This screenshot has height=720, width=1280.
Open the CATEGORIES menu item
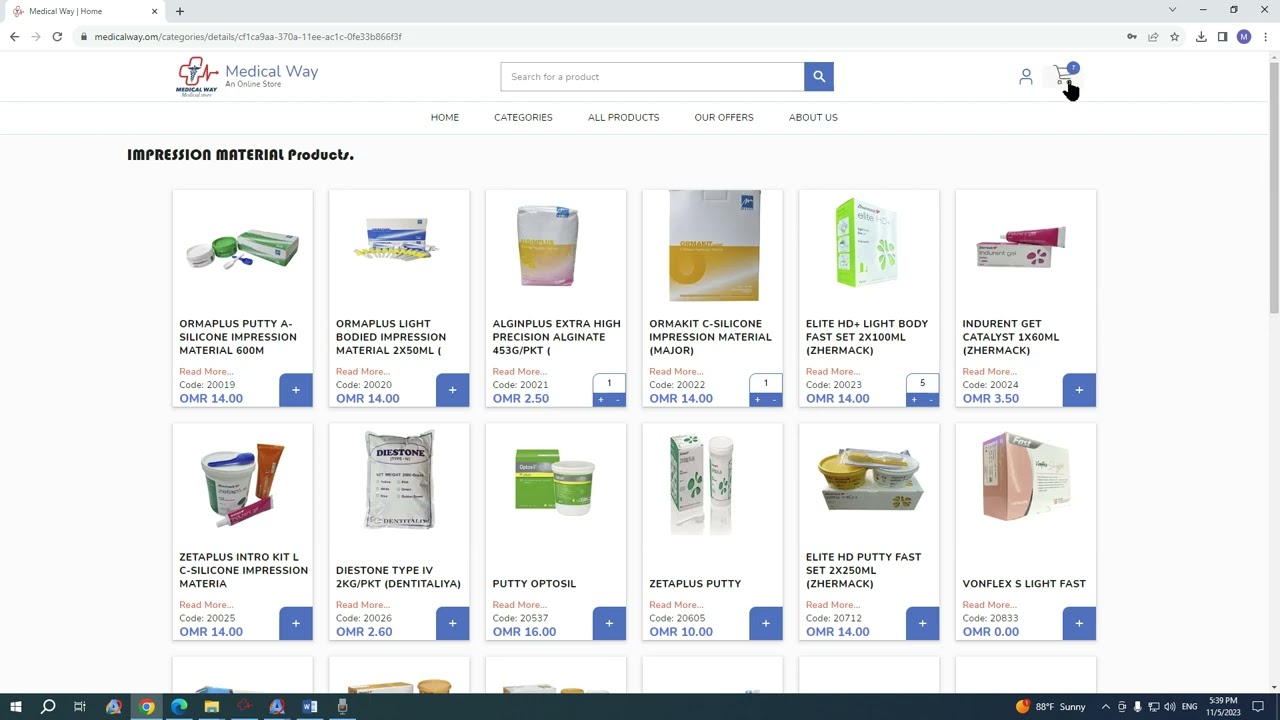(523, 117)
